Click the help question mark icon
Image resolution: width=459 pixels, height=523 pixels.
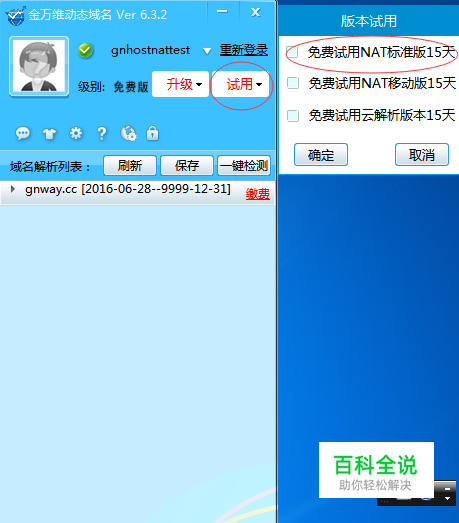(102, 134)
